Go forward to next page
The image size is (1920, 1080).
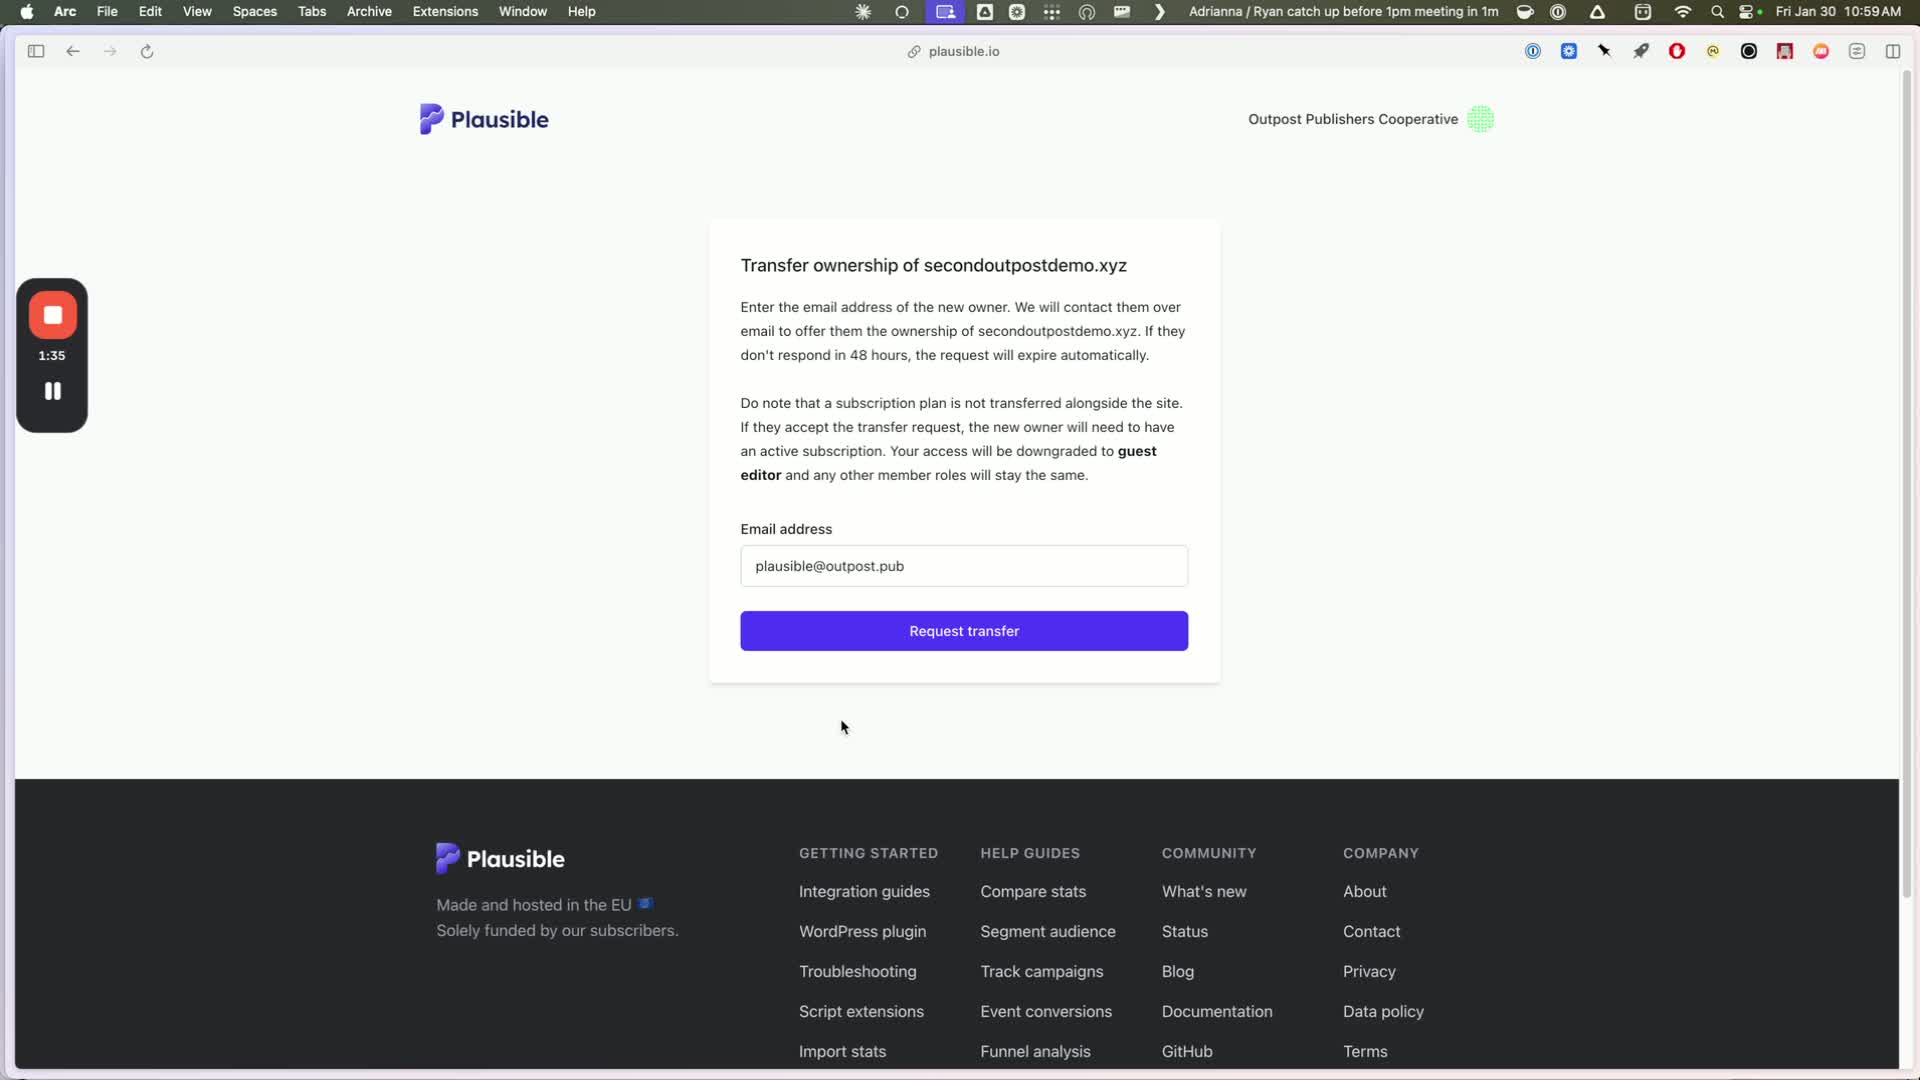pyautogui.click(x=110, y=51)
